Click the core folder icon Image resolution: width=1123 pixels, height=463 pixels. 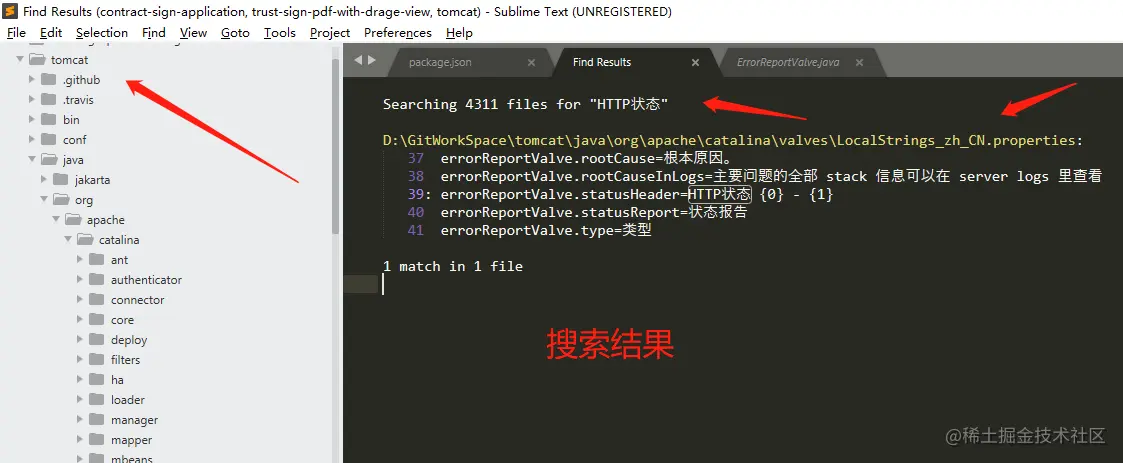pyautogui.click(x=97, y=320)
